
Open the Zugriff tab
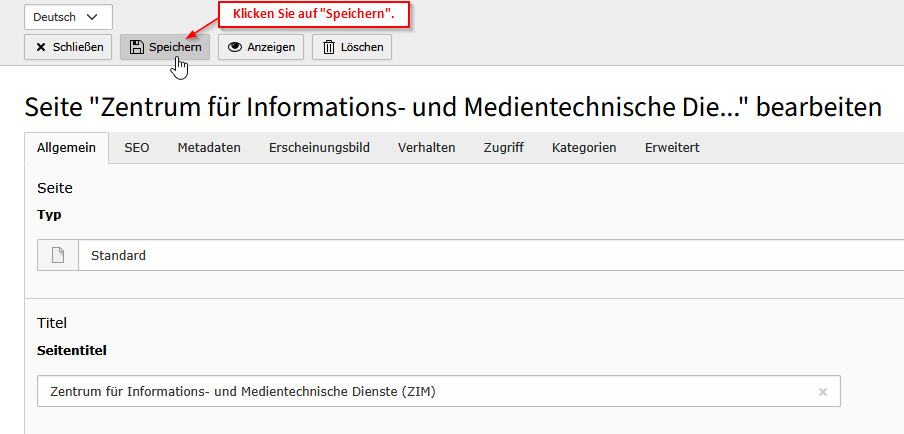click(x=503, y=148)
